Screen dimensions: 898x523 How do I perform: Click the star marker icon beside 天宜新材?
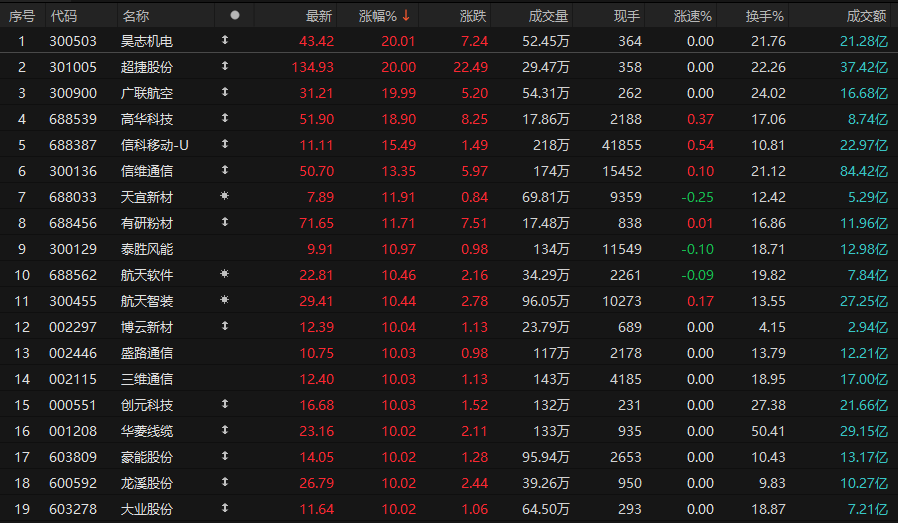[224, 196]
